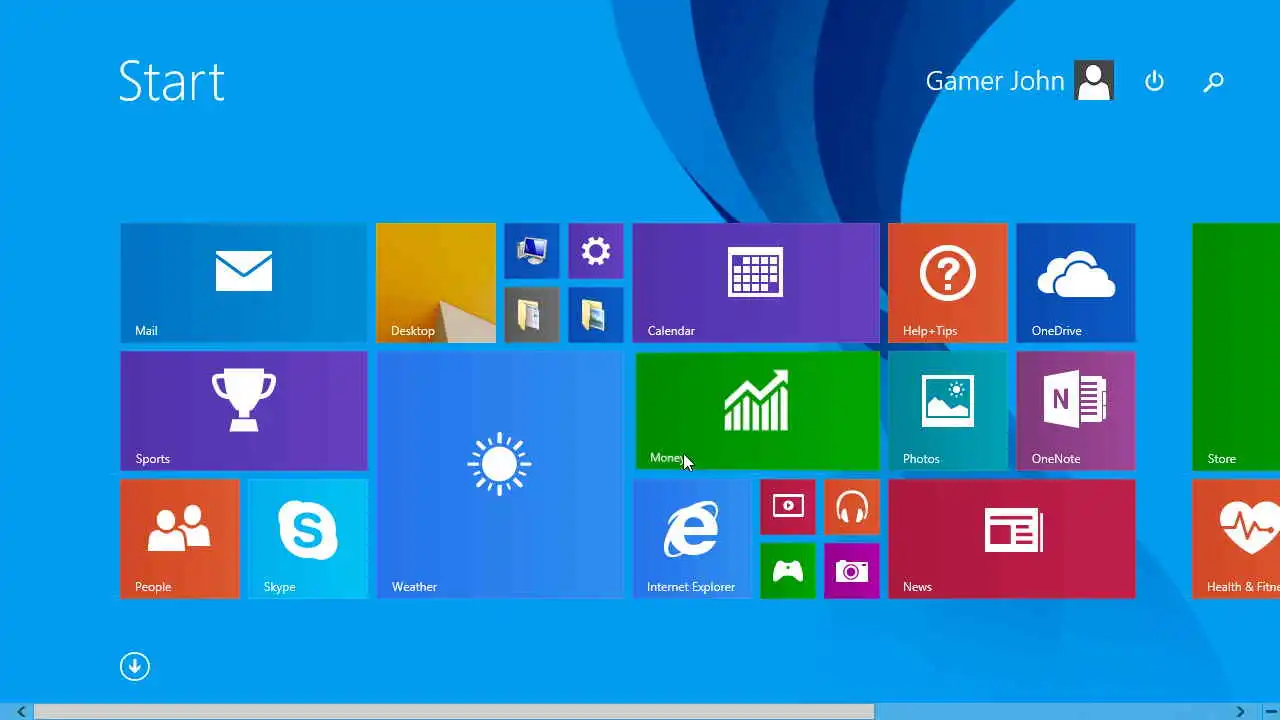Launch the Desktop tile
The height and width of the screenshot is (720, 1280).
click(x=436, y=283)
